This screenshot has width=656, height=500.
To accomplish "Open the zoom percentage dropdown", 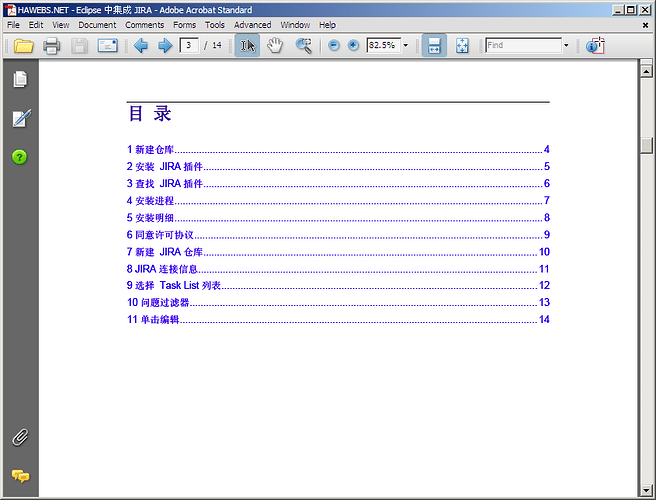I will point(406,46).
